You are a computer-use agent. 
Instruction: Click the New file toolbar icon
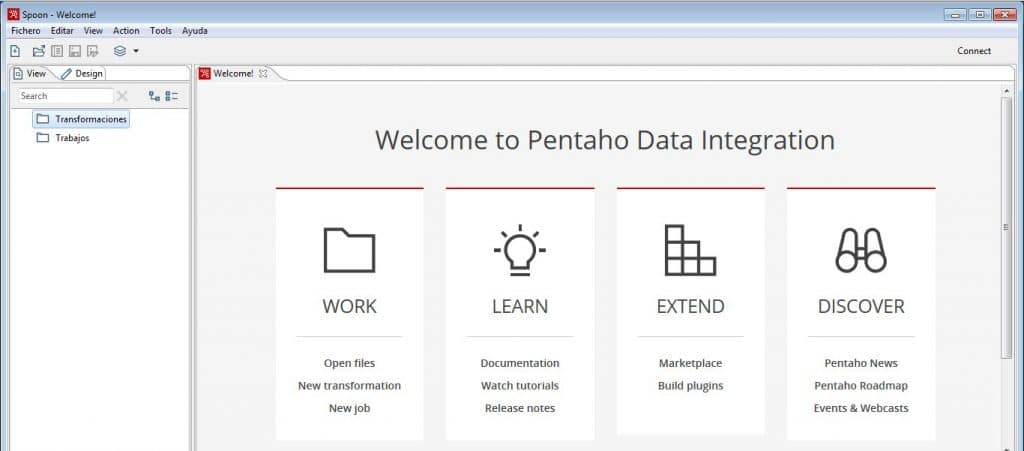(x=15, y=51)
